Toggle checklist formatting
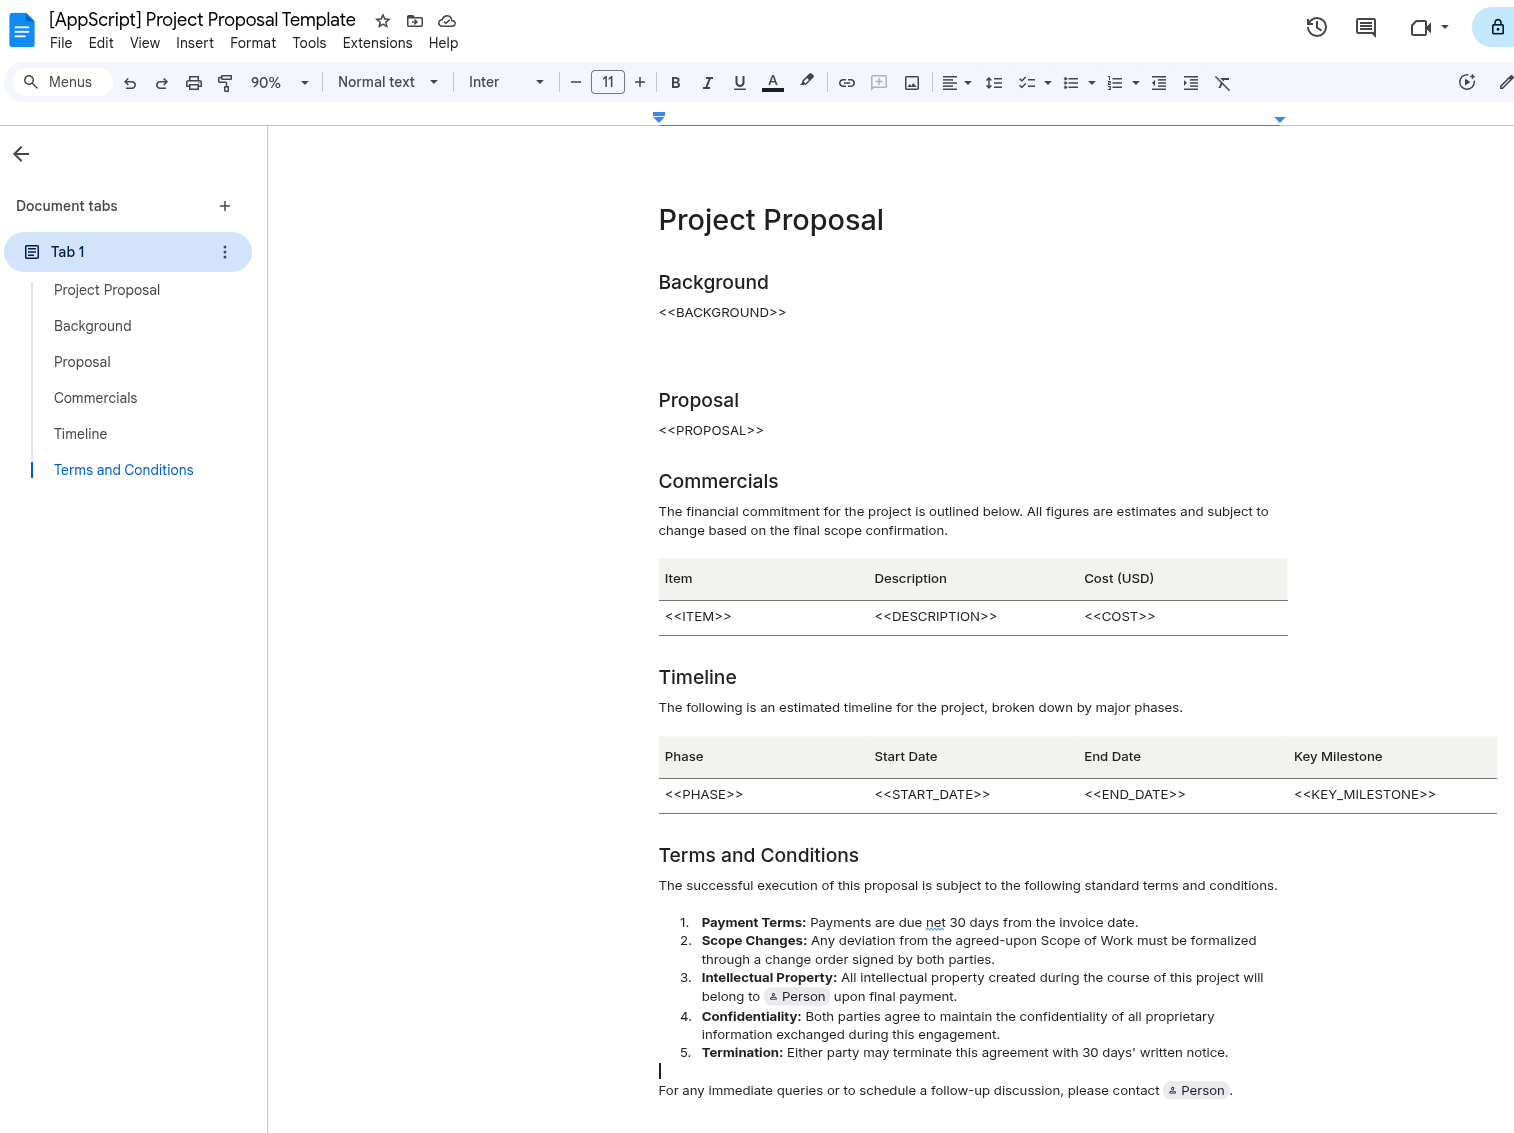Image resolution: width=1514 pixels, height=1133 pixels. (1027, 83)
